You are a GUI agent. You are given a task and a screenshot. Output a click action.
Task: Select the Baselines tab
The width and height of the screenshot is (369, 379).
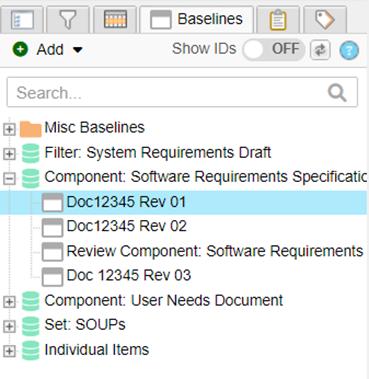click(197, 19)
